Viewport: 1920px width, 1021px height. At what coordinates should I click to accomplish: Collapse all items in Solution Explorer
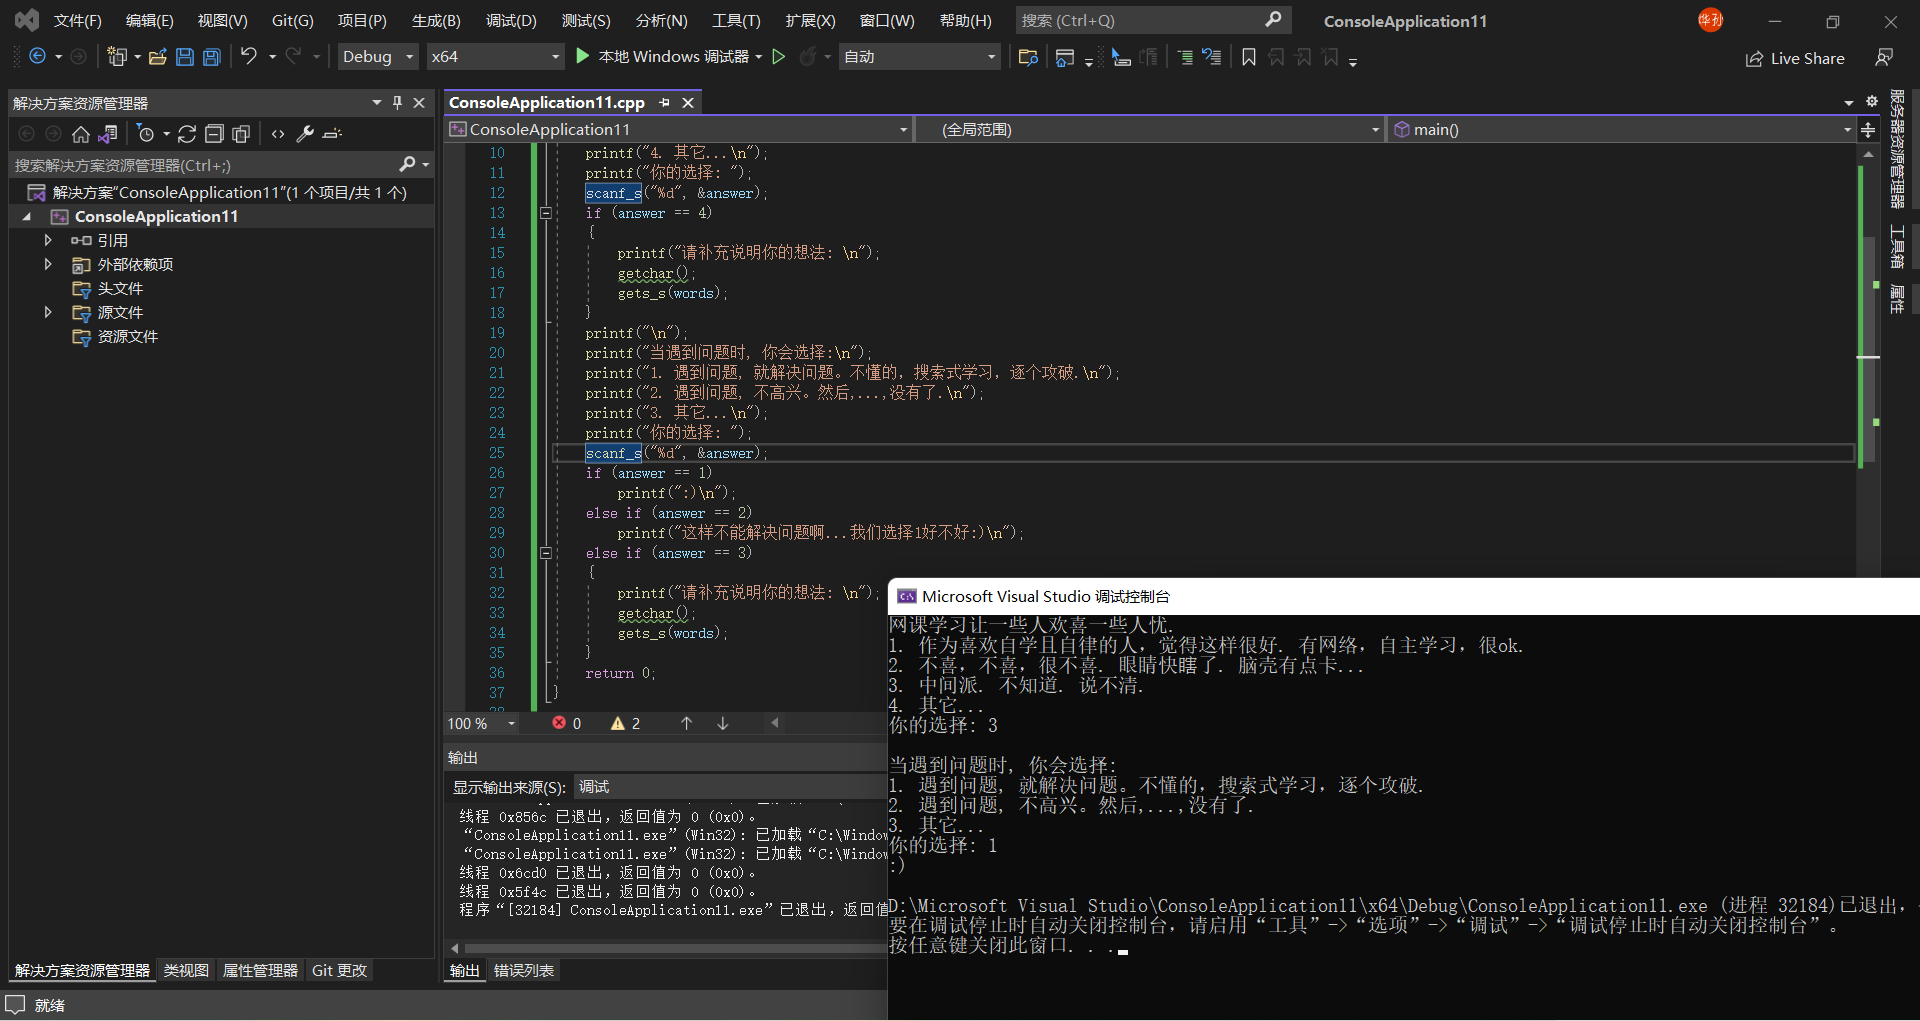coord(214,134)
